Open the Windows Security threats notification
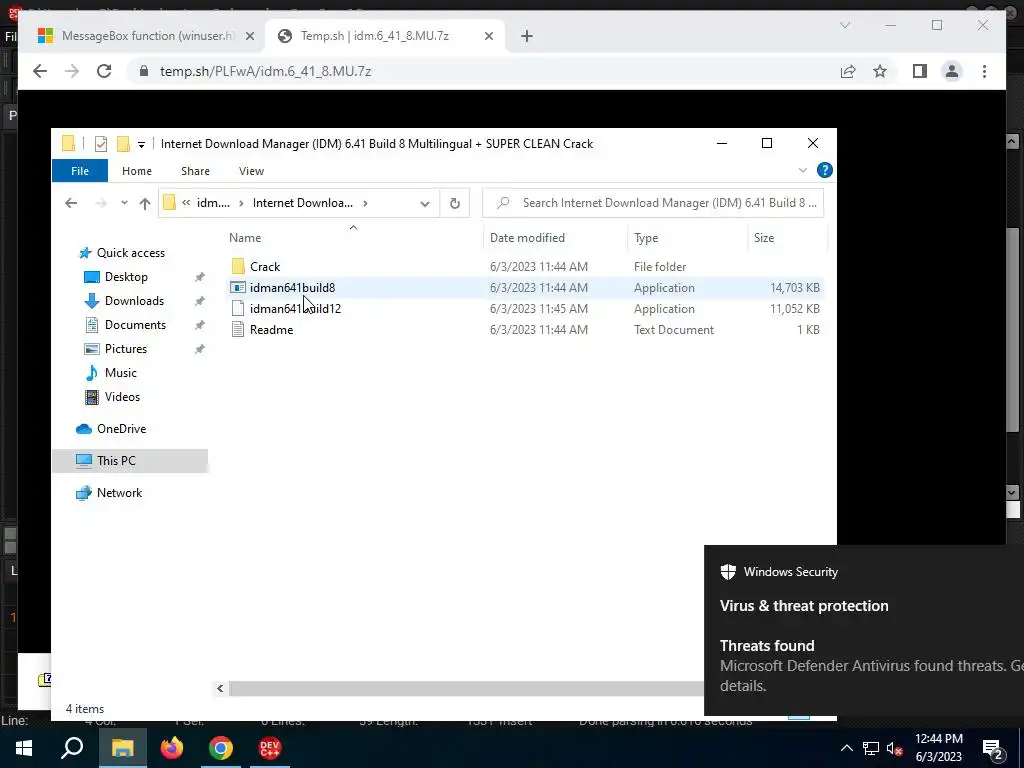This screenshot has height=768, width=1024. click(x=864, y=630)
